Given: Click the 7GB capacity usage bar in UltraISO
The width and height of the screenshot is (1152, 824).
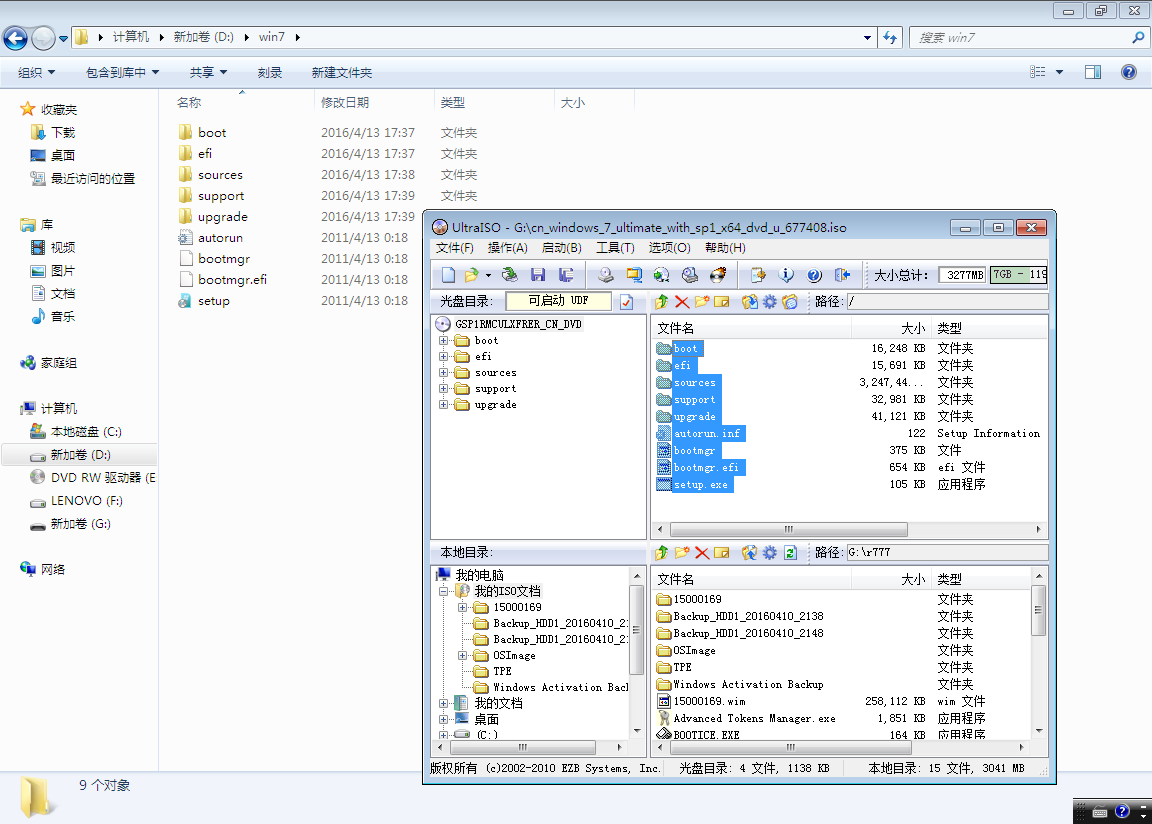Looking at the screenshot, I should click(1018, 275).
